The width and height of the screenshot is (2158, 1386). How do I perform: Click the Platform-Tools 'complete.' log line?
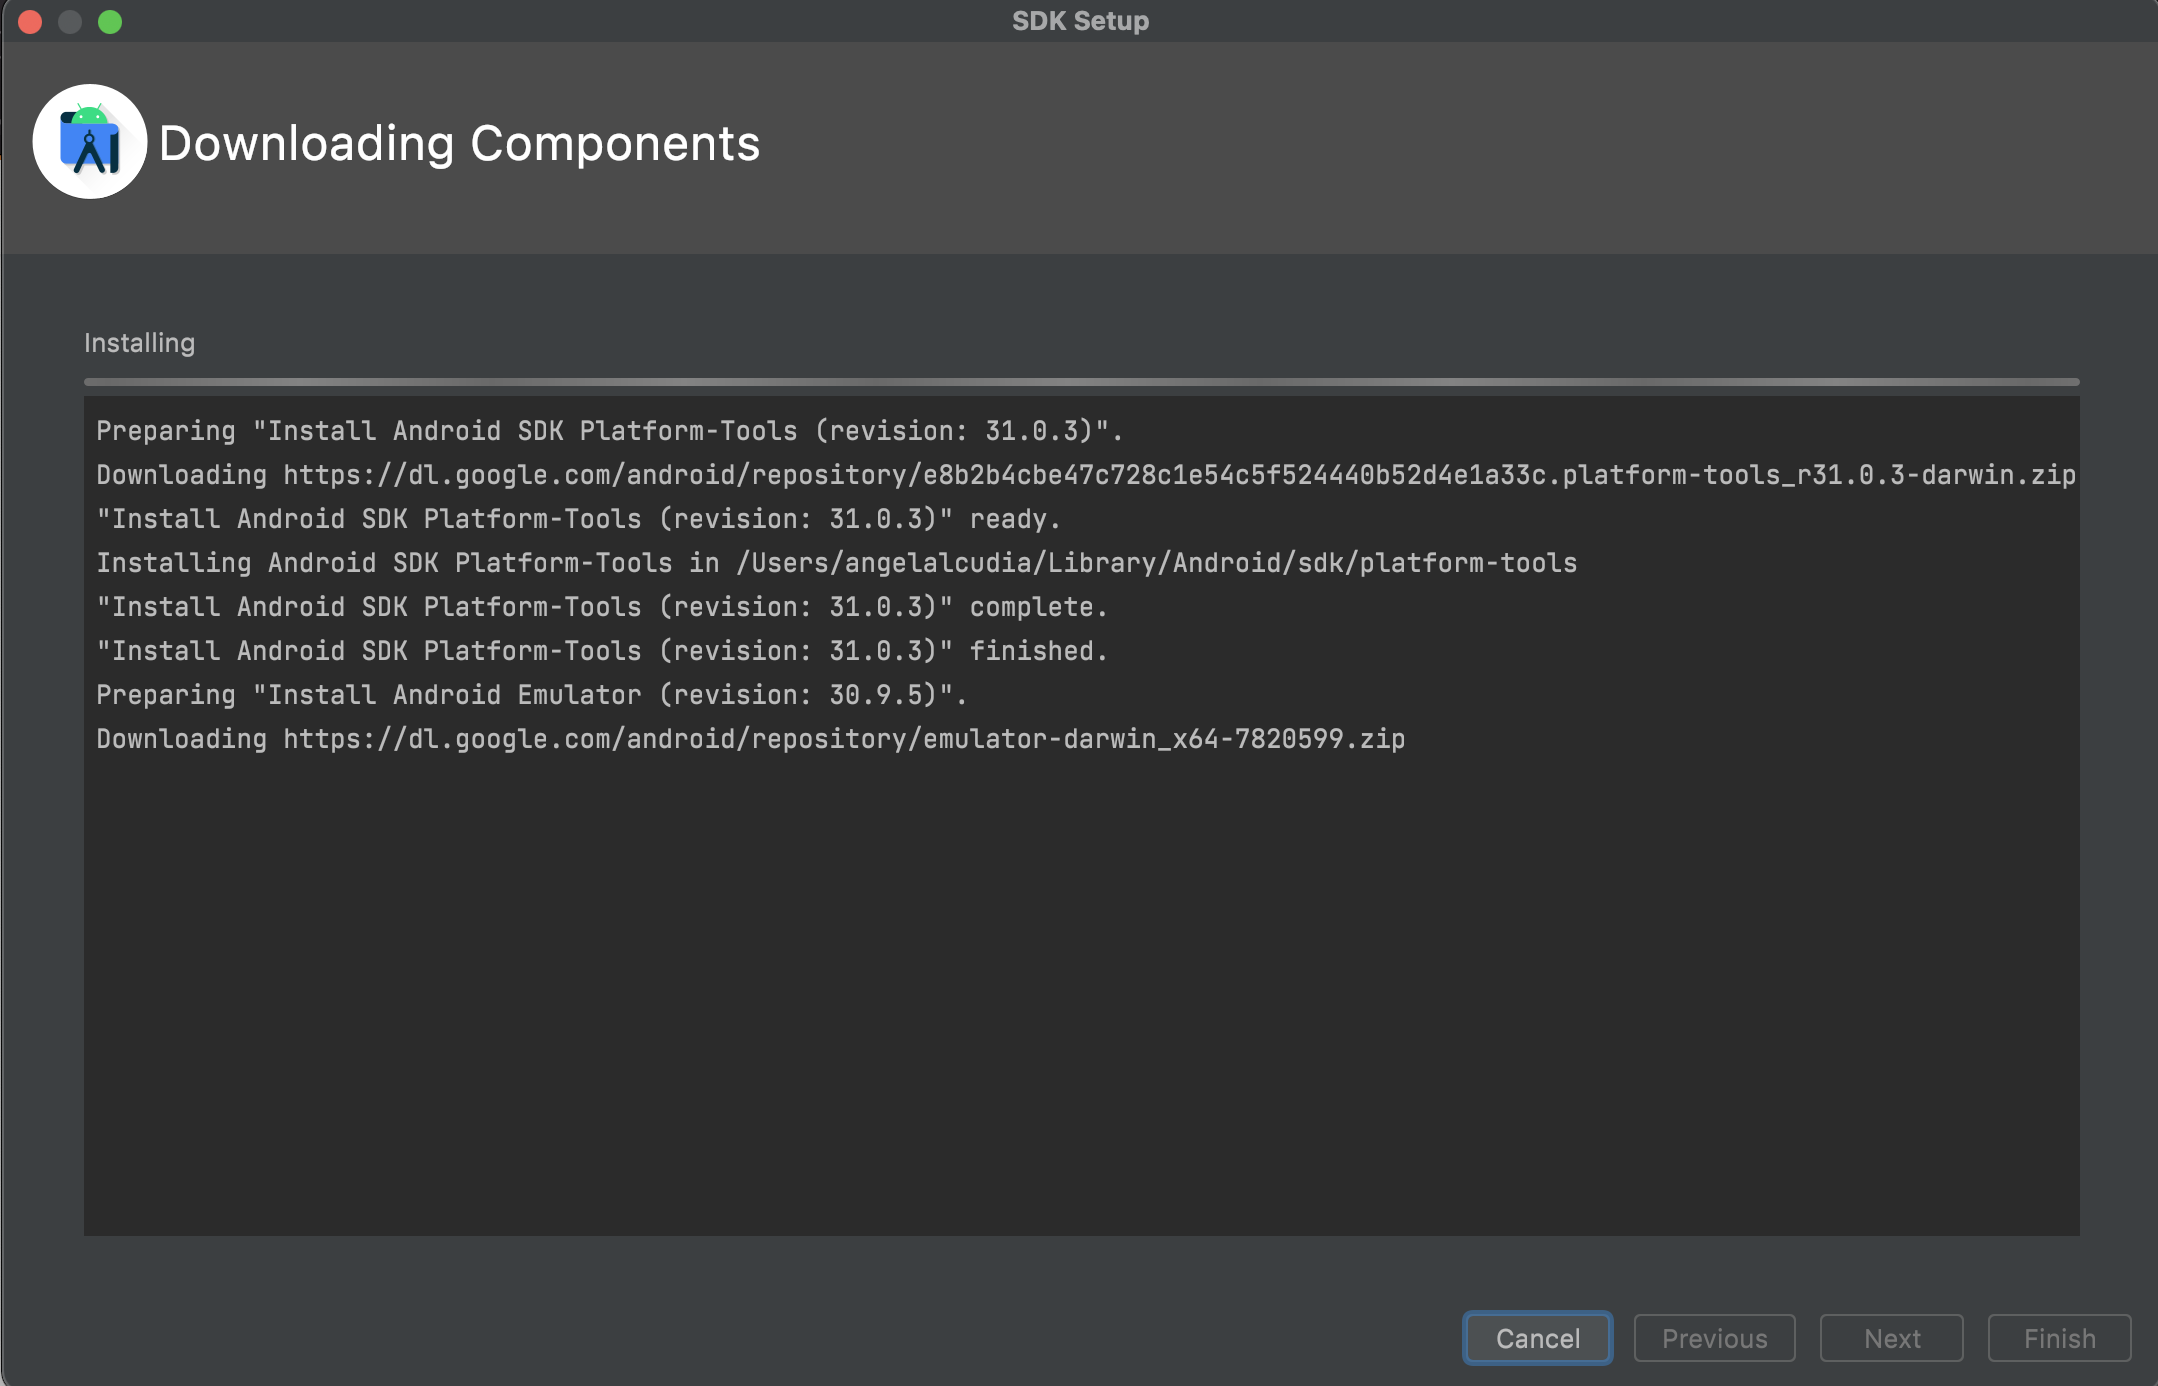click(x=602, y=607)
